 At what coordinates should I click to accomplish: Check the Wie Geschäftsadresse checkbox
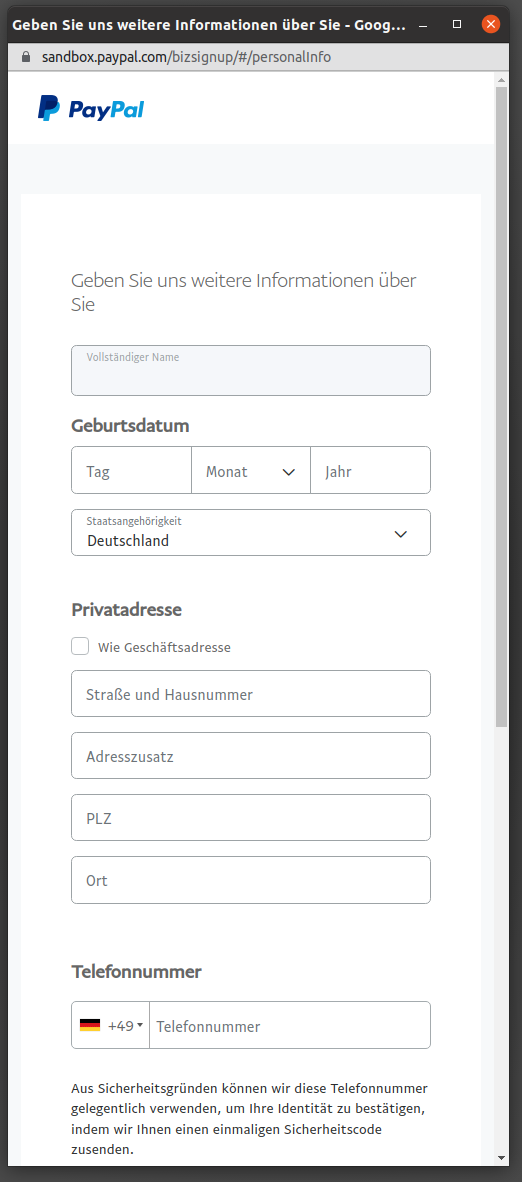click(80, 647)
